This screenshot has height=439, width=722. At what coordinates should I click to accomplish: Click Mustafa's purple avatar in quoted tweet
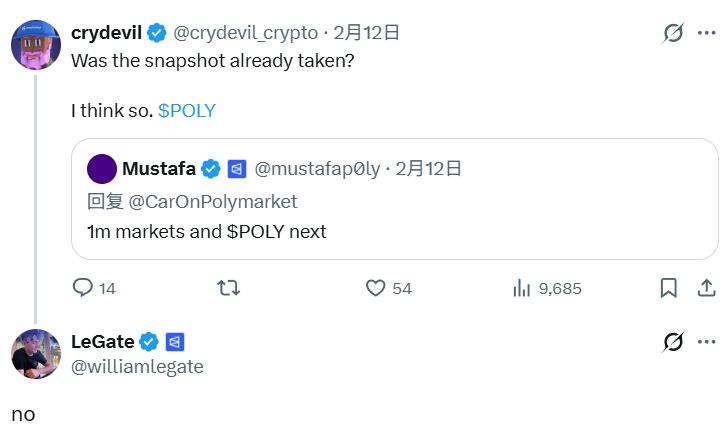point(101,168)
